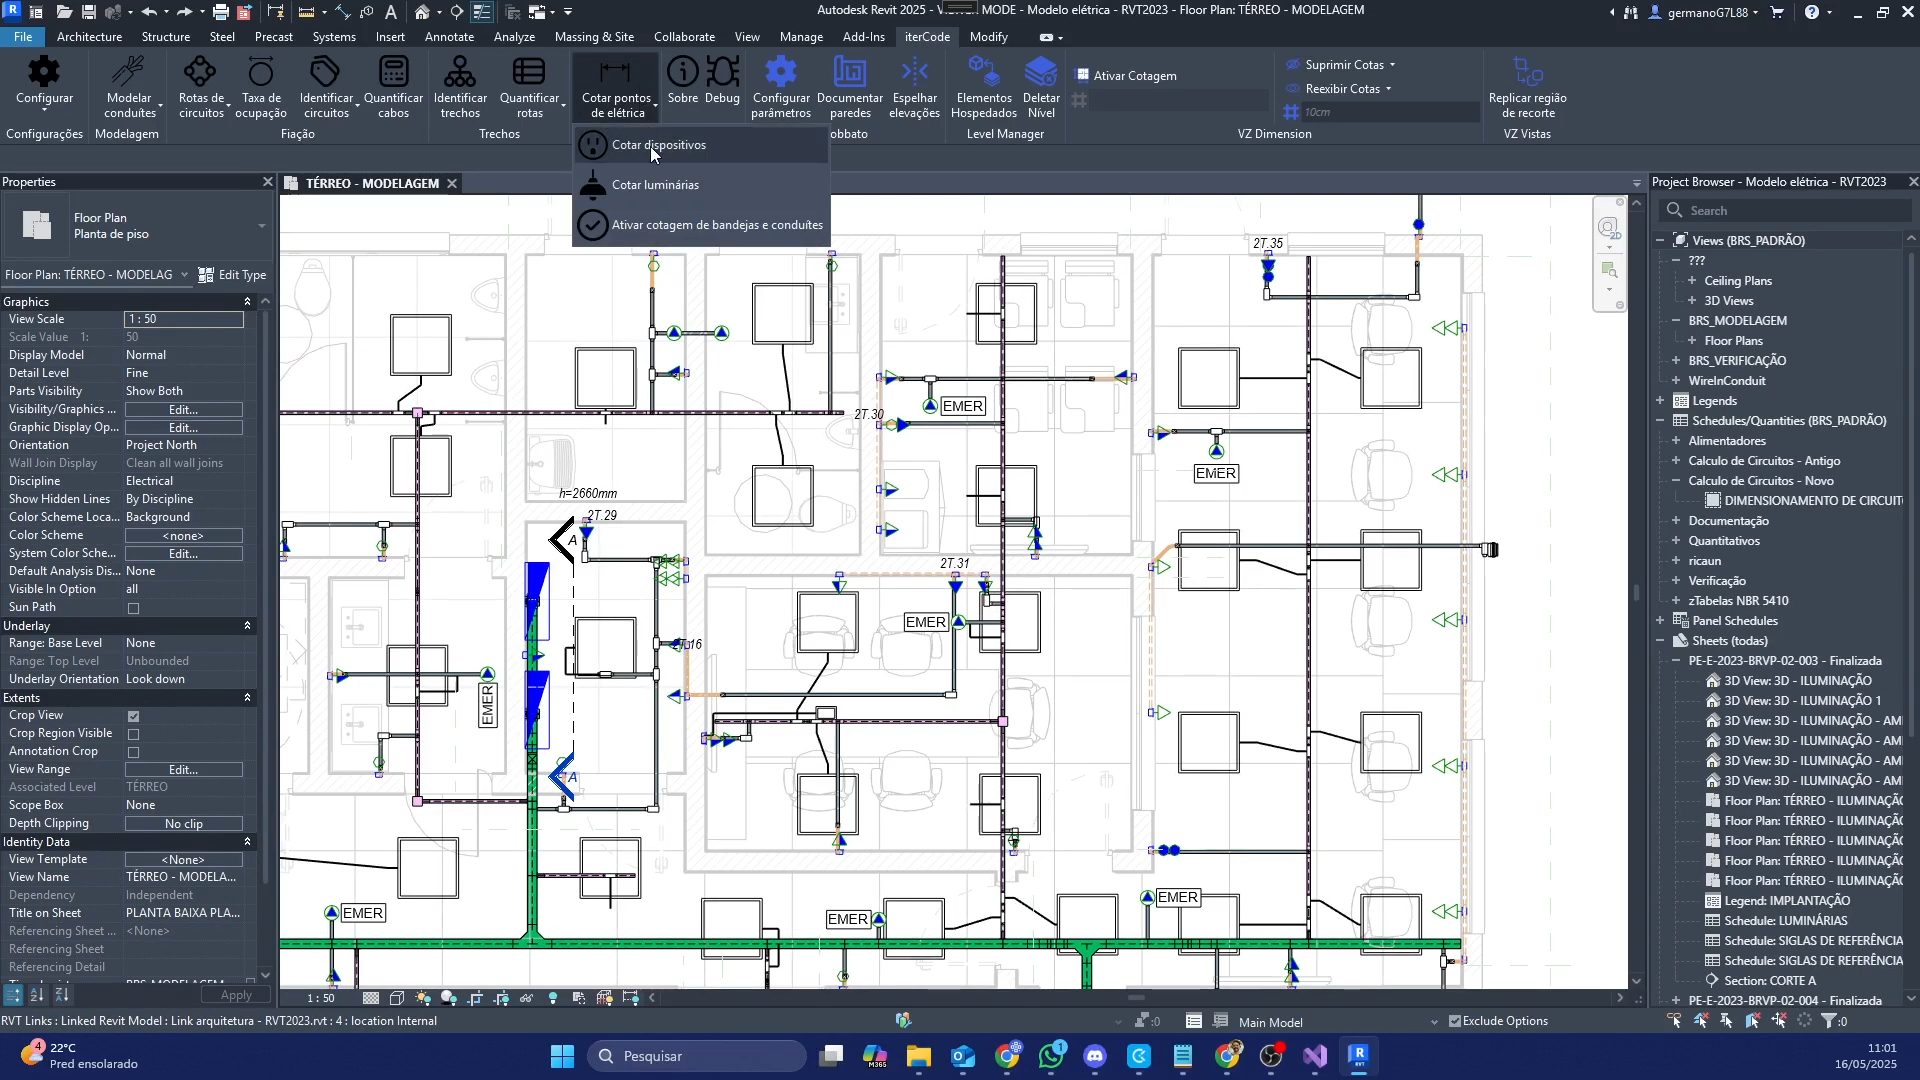Click Espelhar elevações icon
Image resolution: width=1920 pixels, height=1080 pixels.
[914, 73]
